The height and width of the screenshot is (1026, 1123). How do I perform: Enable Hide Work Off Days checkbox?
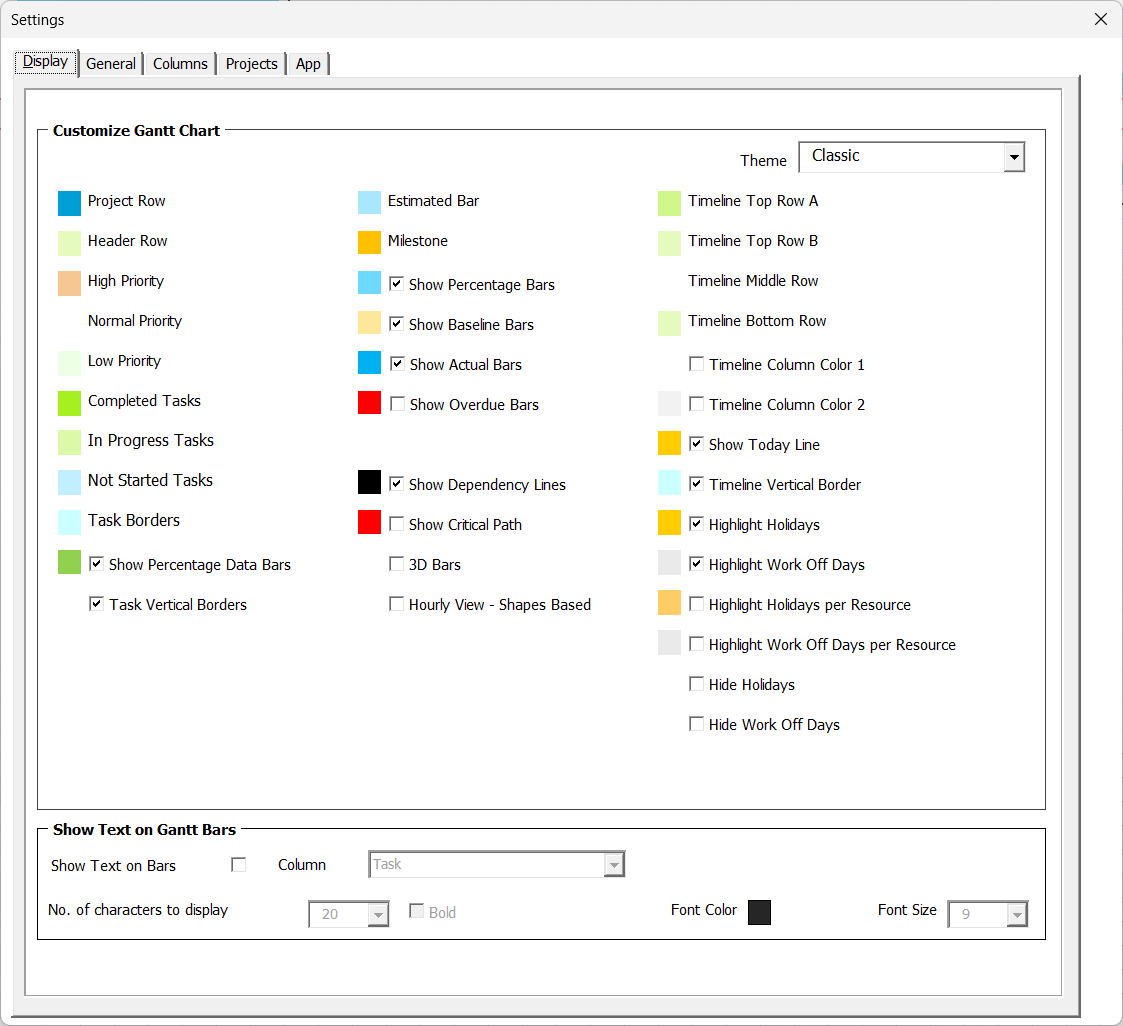(696, 724)
